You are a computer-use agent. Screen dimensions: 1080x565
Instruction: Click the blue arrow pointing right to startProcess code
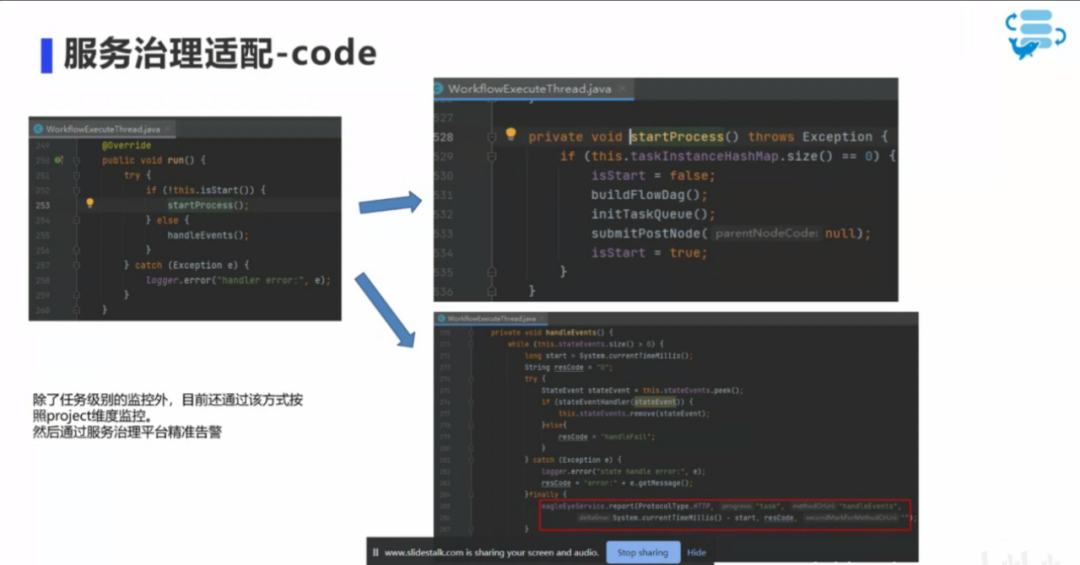[x=390, y=203]
